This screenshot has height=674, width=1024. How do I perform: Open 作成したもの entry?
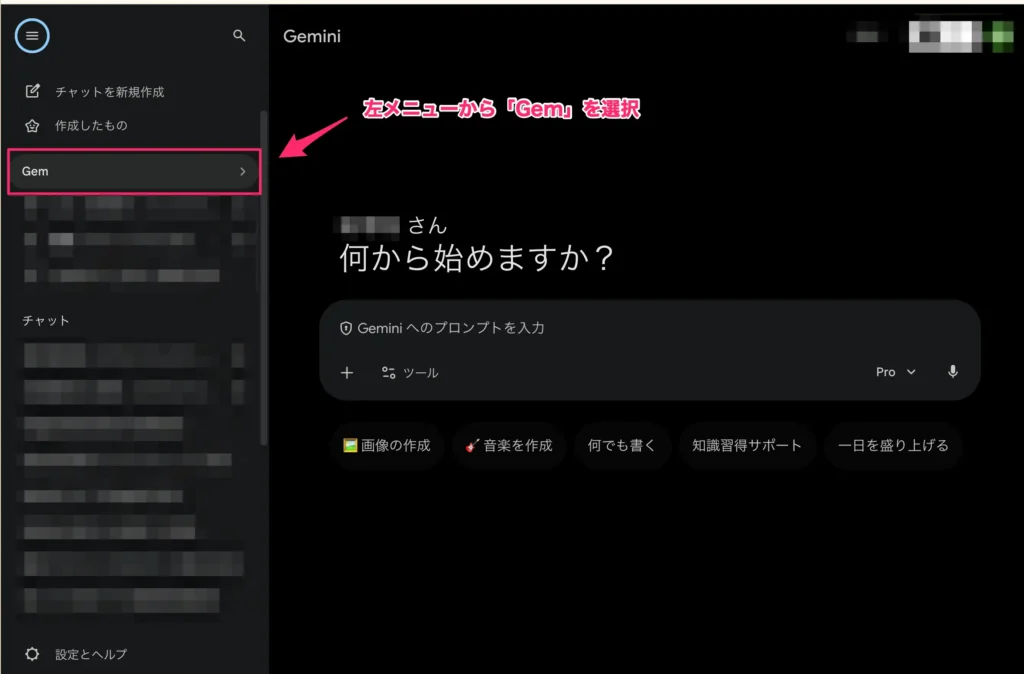tap(91, 125)
